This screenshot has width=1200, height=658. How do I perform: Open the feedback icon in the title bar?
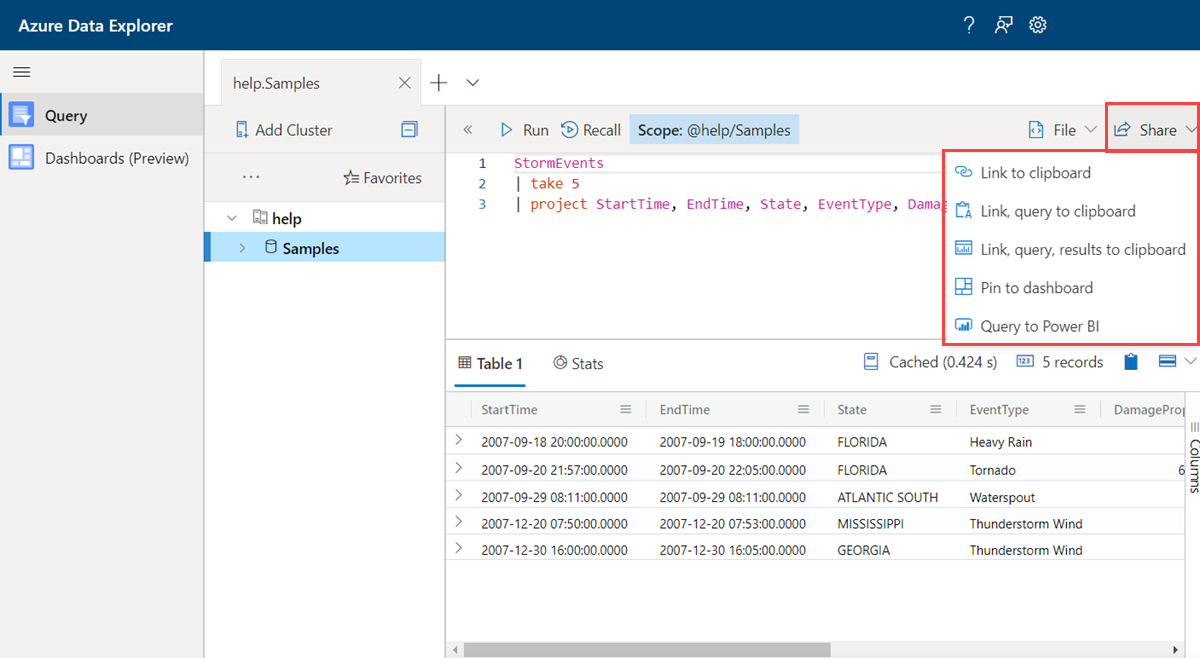click(1003, 24)
